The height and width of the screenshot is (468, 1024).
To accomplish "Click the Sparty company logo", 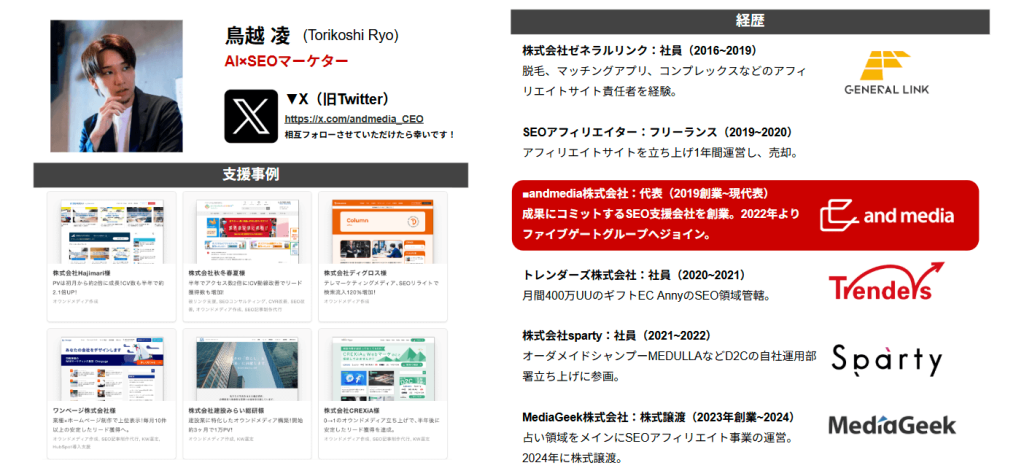I will 887,359.
